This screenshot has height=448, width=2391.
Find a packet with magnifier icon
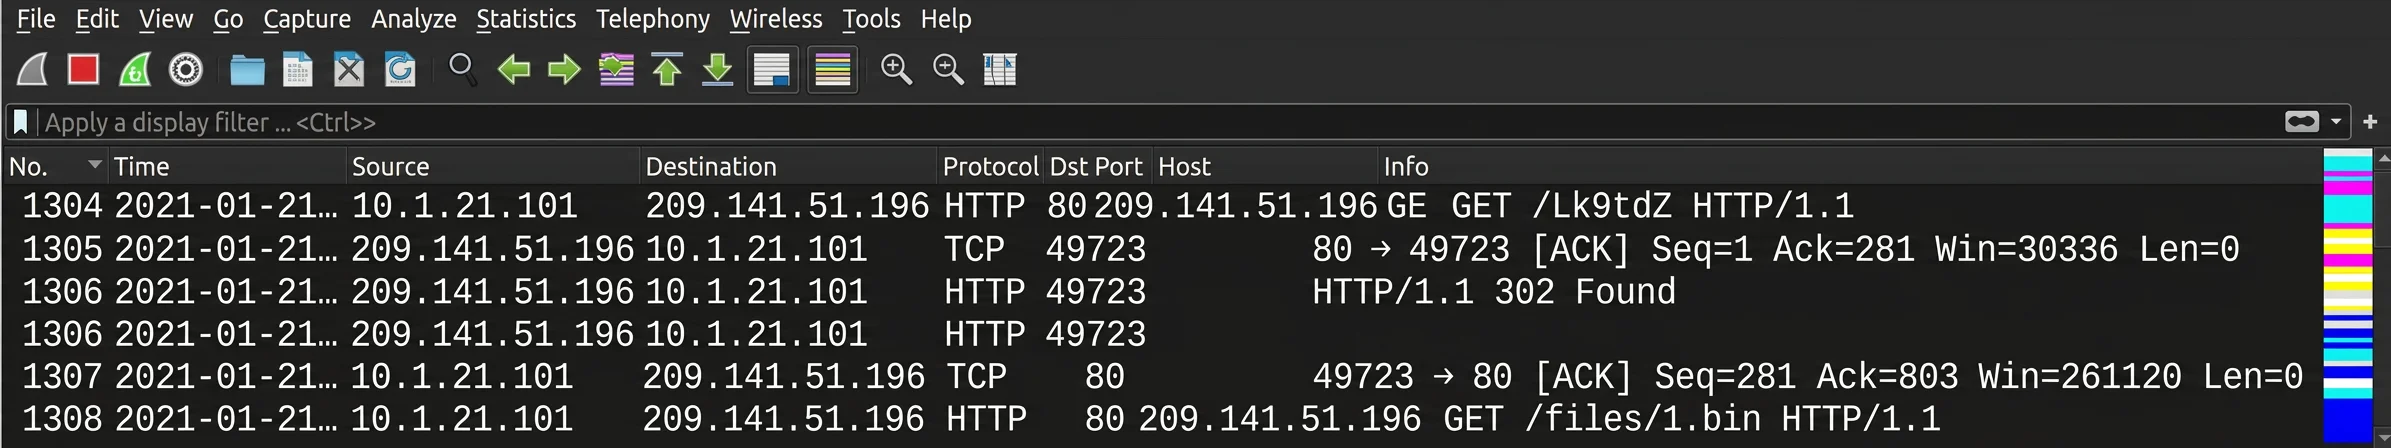(462, 70)
